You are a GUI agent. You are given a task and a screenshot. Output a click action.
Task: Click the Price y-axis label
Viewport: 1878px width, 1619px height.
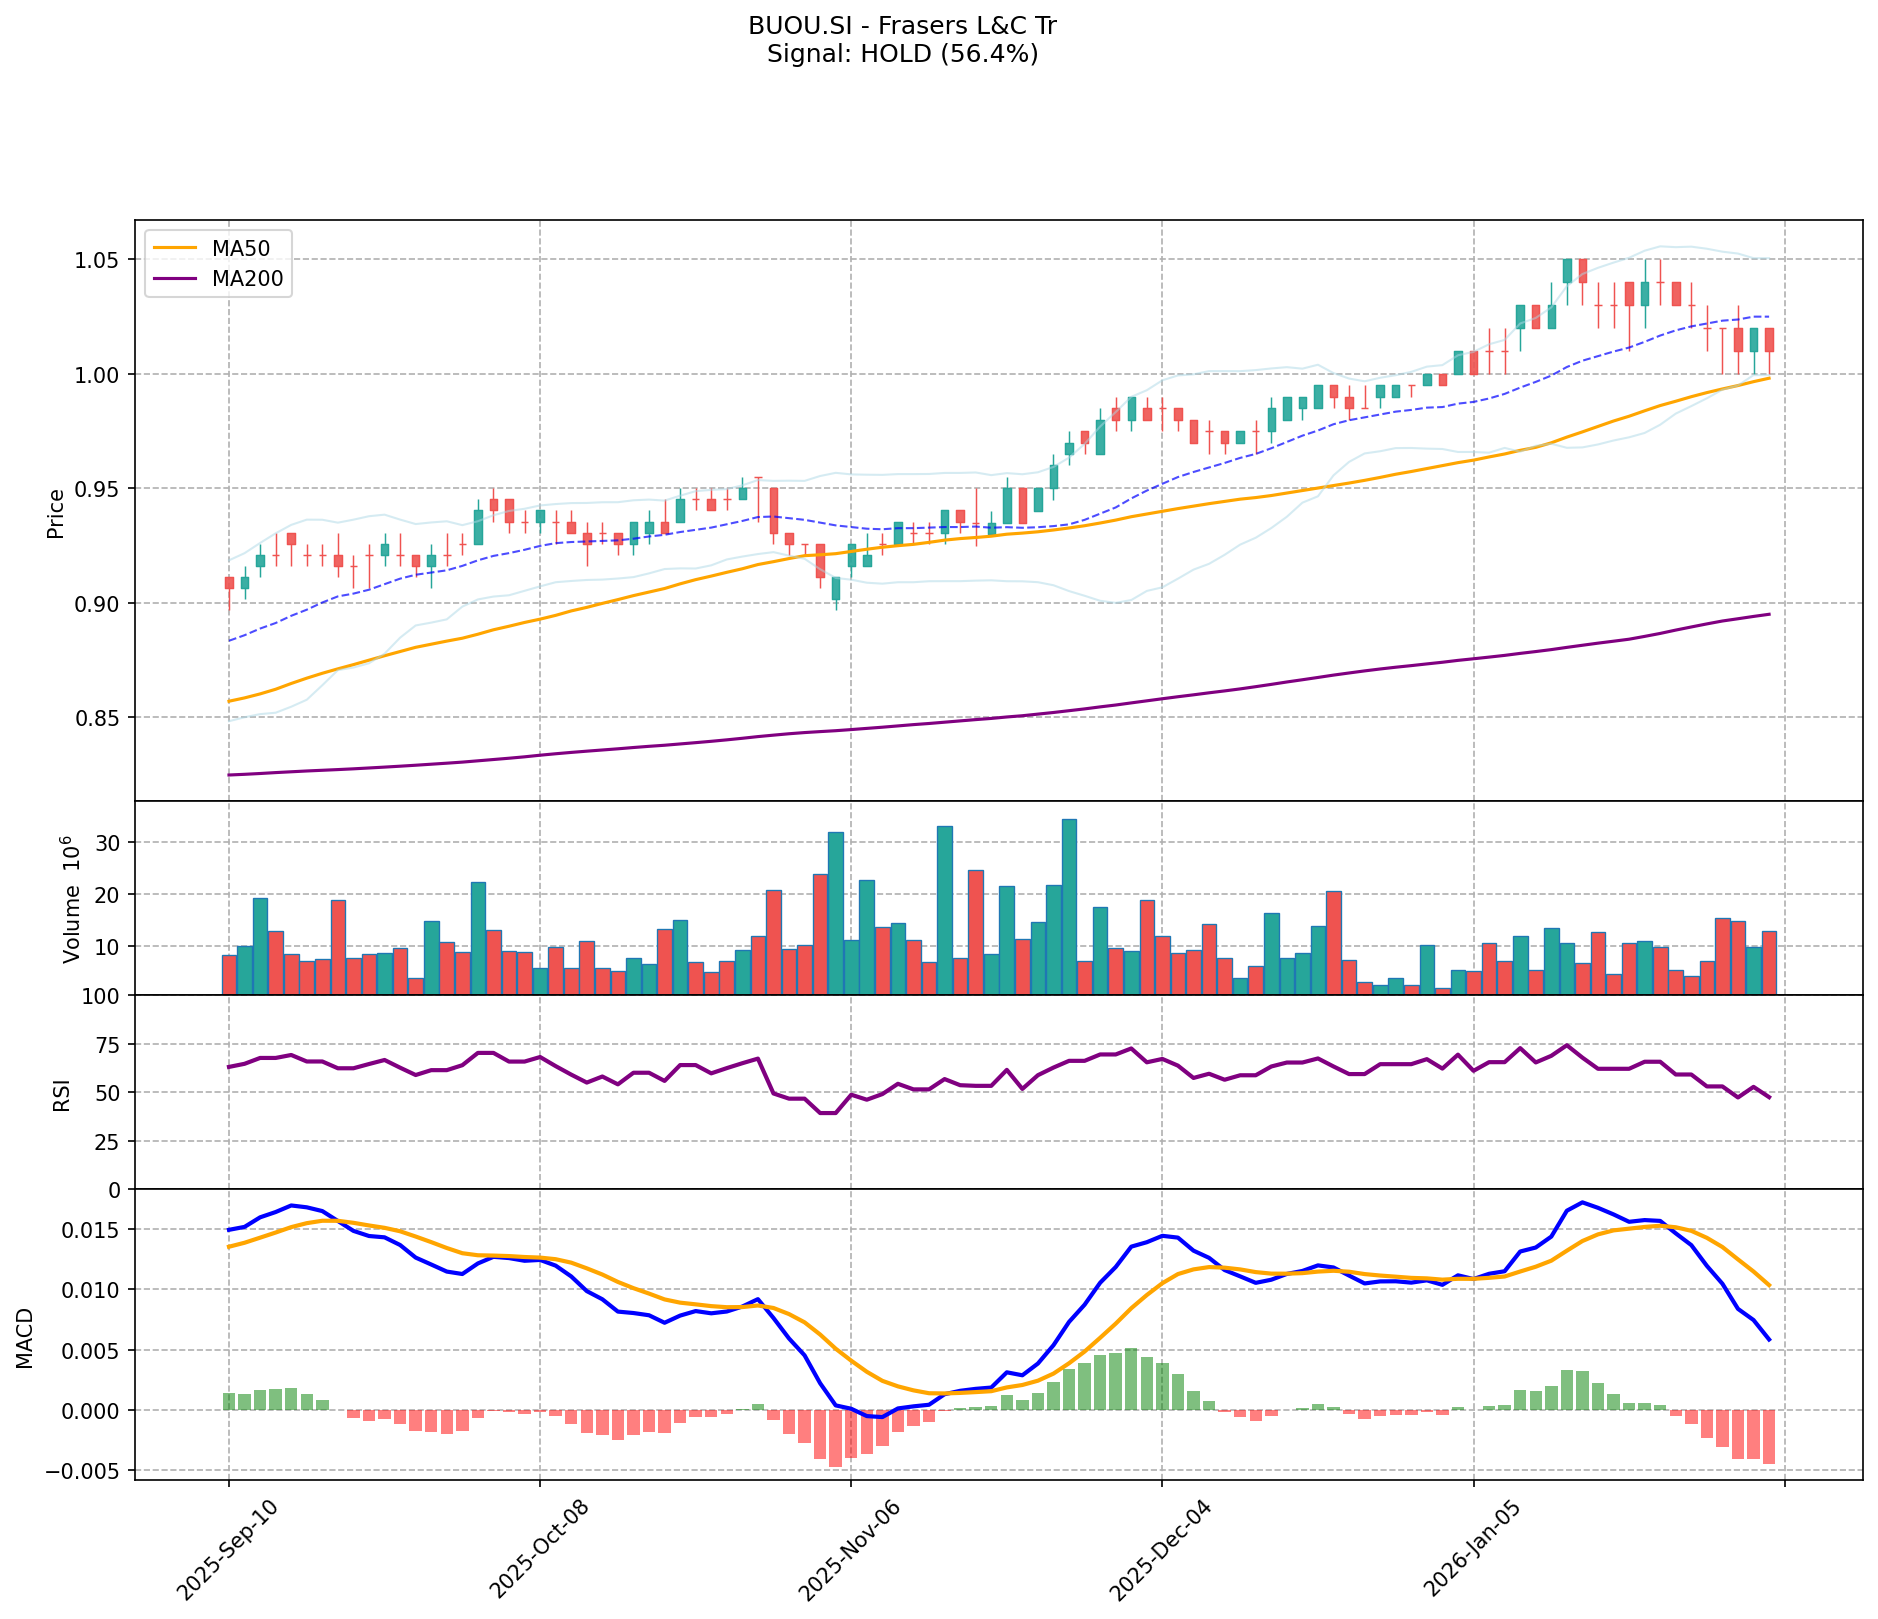(x=56, y=513)
